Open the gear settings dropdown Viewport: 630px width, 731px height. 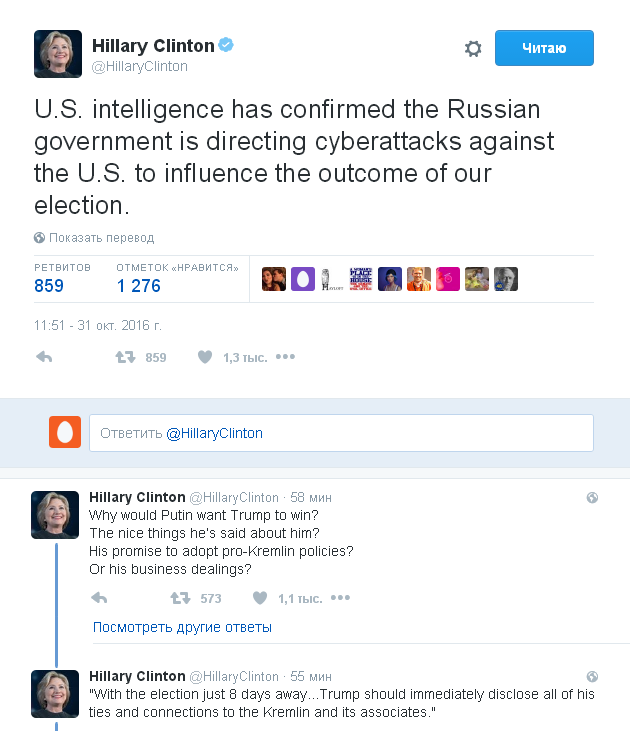[473, 49]
